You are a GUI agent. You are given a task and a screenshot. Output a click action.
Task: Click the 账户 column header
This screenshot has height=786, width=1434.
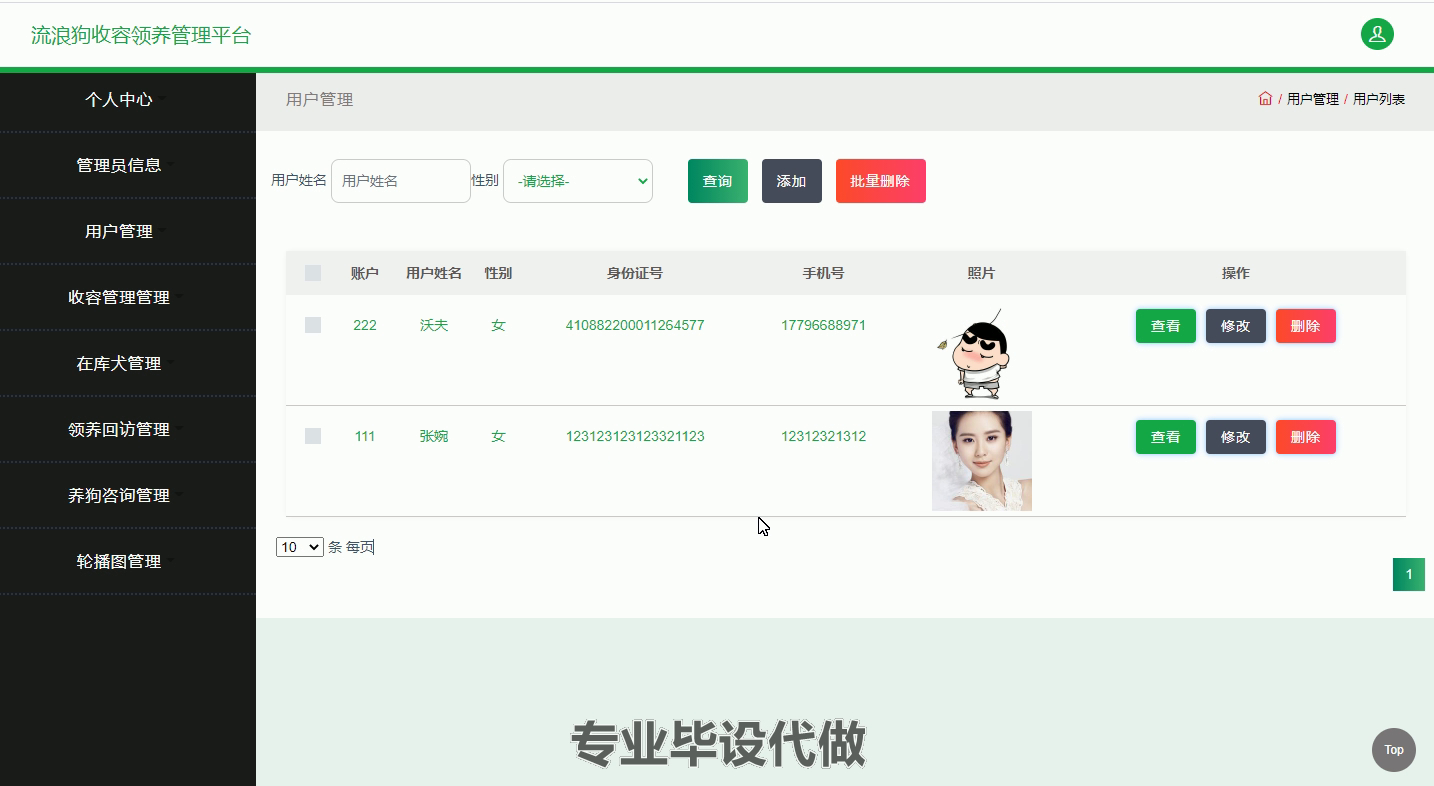(x=365, y=273)
